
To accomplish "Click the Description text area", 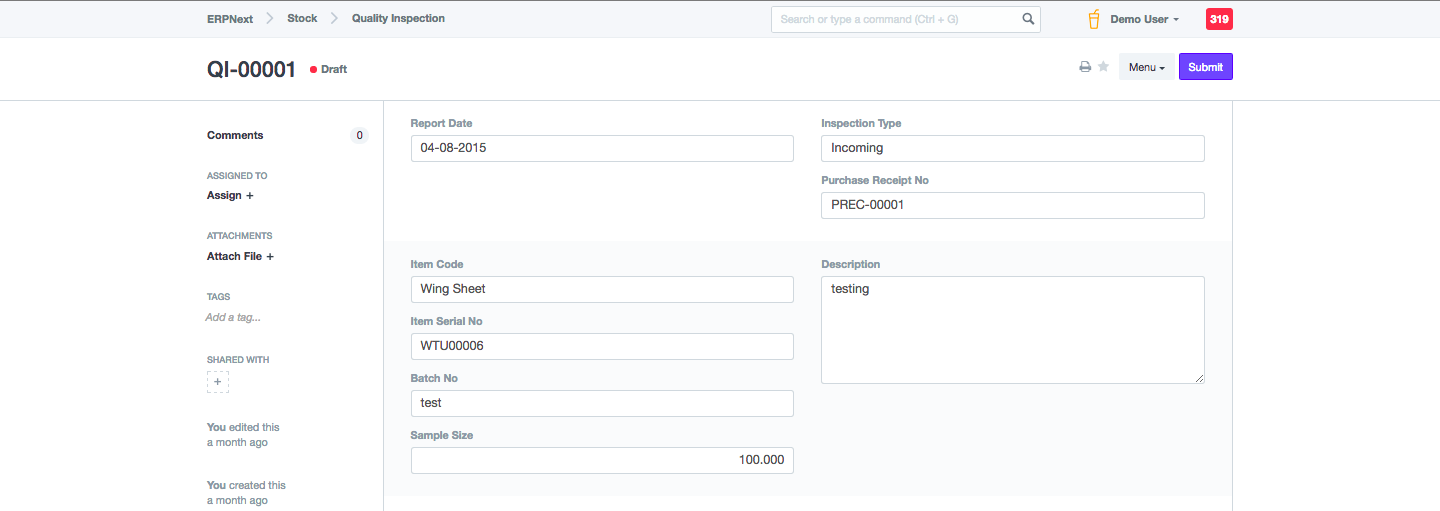I will 1012,330.
